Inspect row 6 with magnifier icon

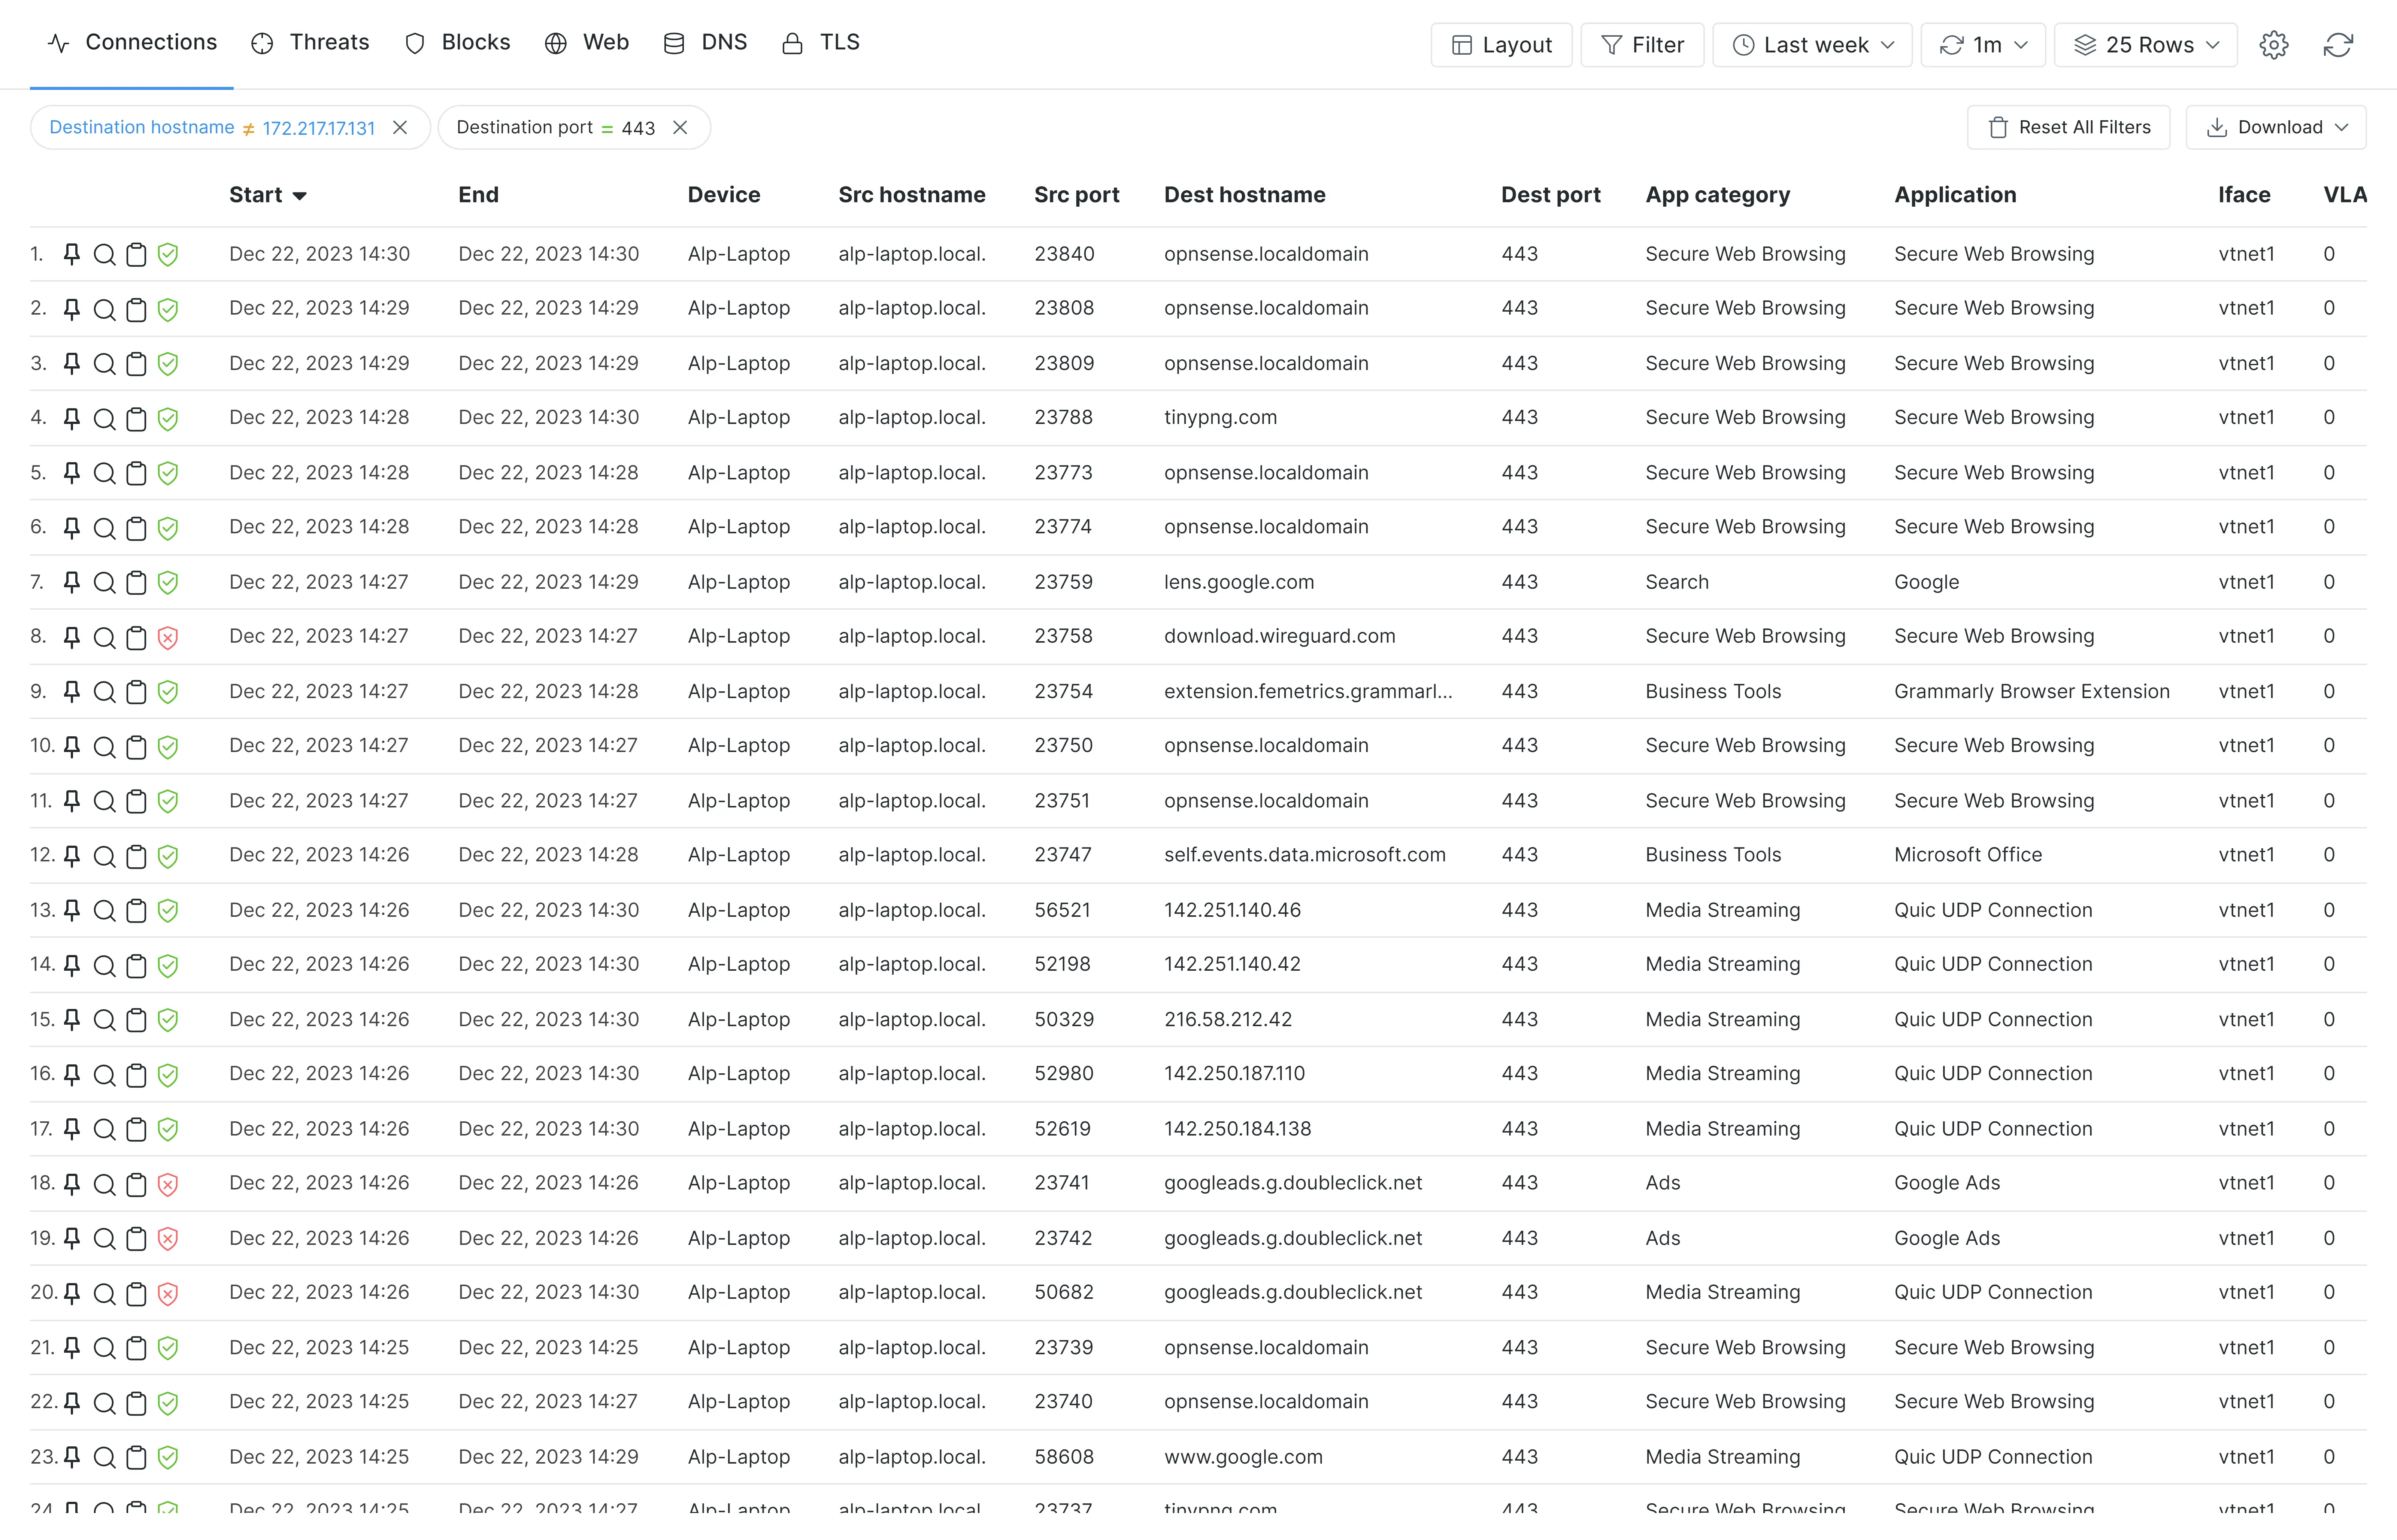(104, 528)
